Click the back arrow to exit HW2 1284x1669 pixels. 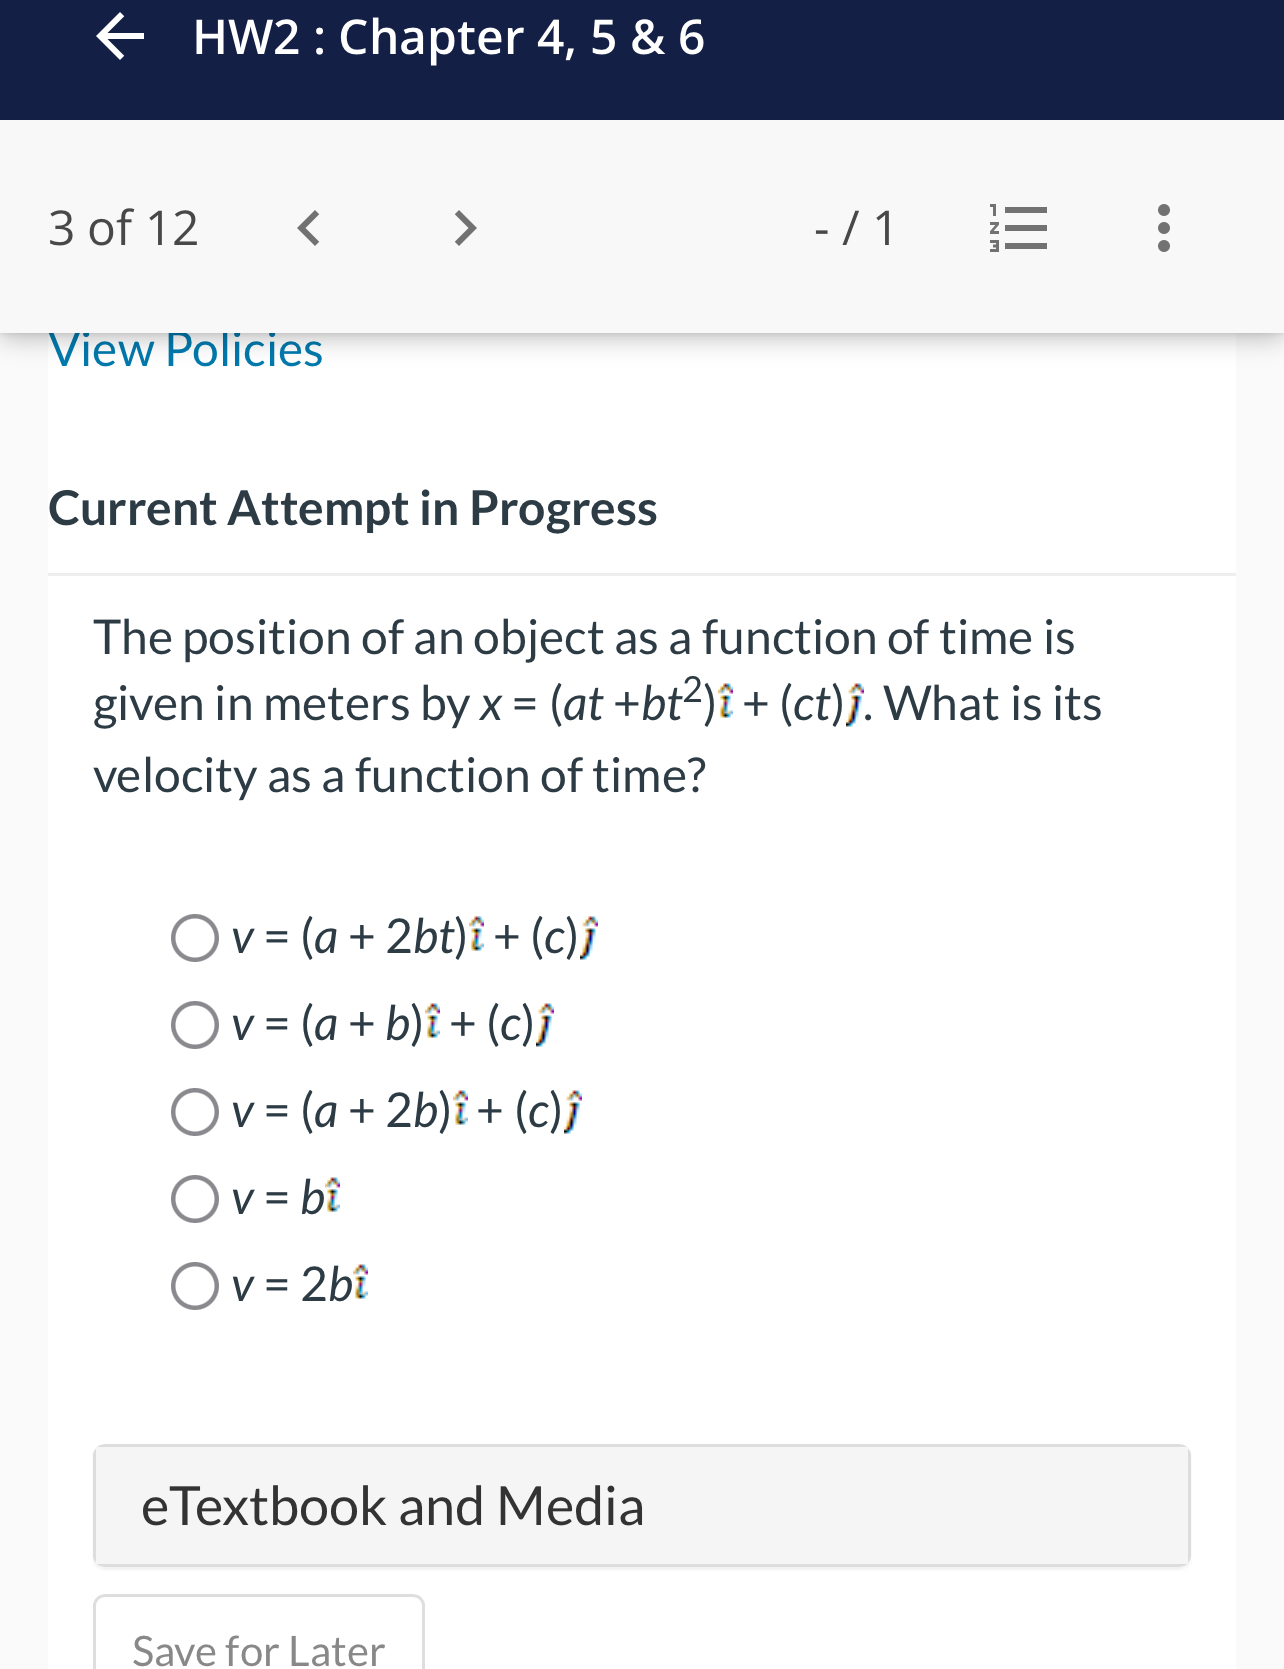121,38
